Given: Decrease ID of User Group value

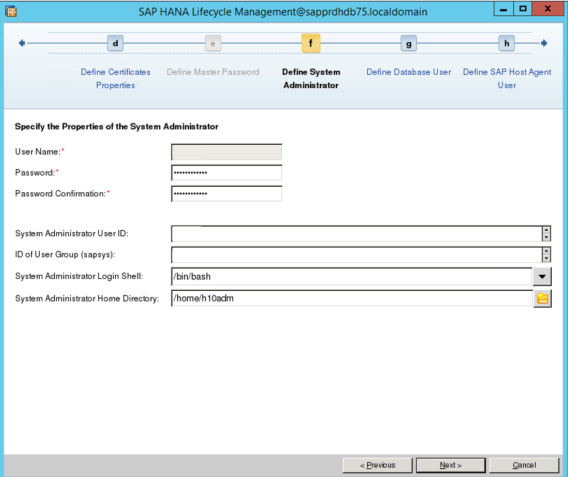Looking at the screenshot, I should (x=546, y=258).
